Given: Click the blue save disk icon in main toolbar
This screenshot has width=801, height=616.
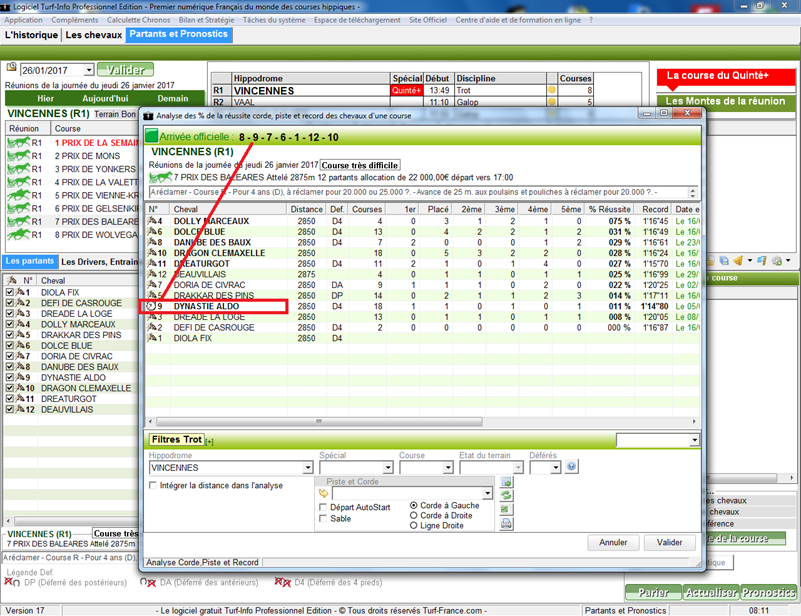Looking at the screenshot, I should click(724, 260).
